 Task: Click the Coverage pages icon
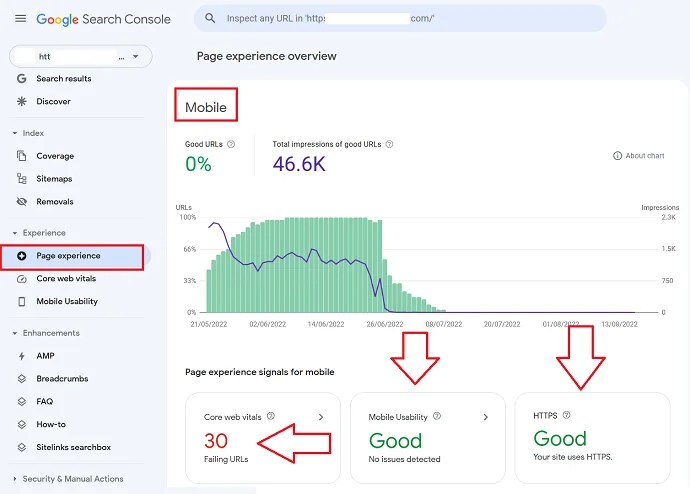pos(22,156)
